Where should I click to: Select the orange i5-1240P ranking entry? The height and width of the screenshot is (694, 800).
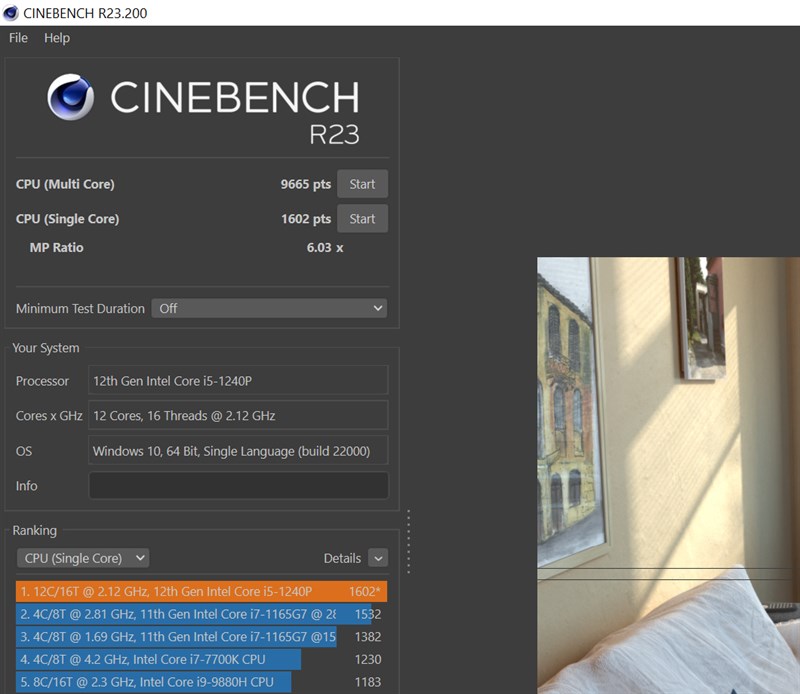202,591
